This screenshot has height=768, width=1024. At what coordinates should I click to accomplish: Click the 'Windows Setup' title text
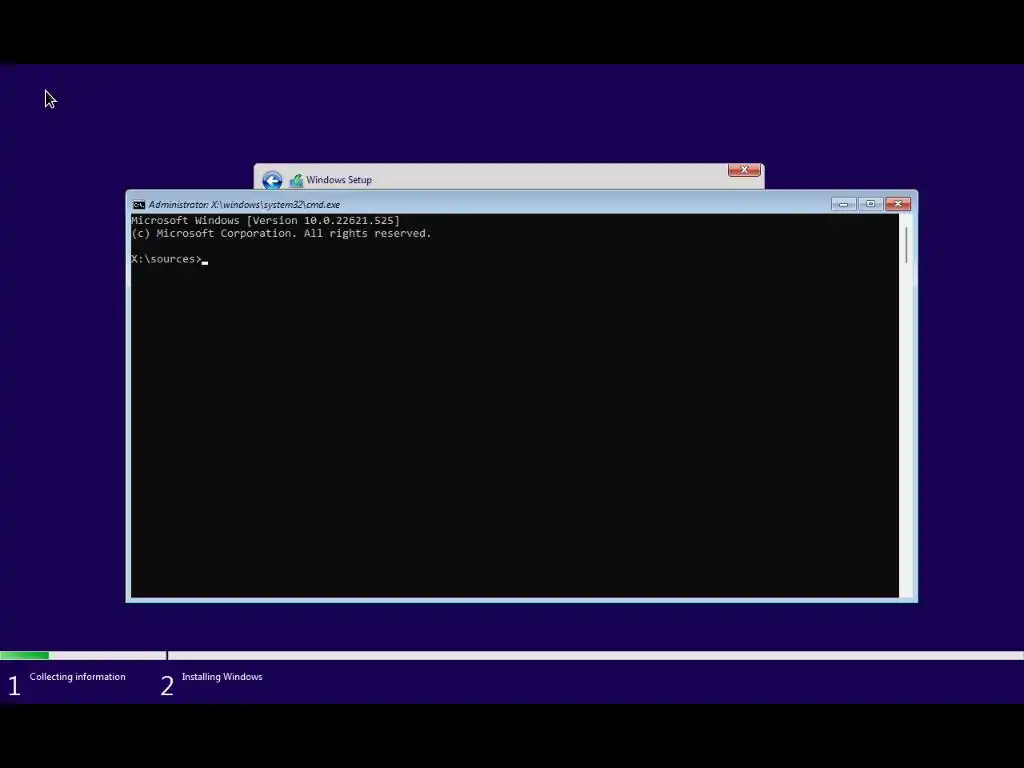(339, 180)
